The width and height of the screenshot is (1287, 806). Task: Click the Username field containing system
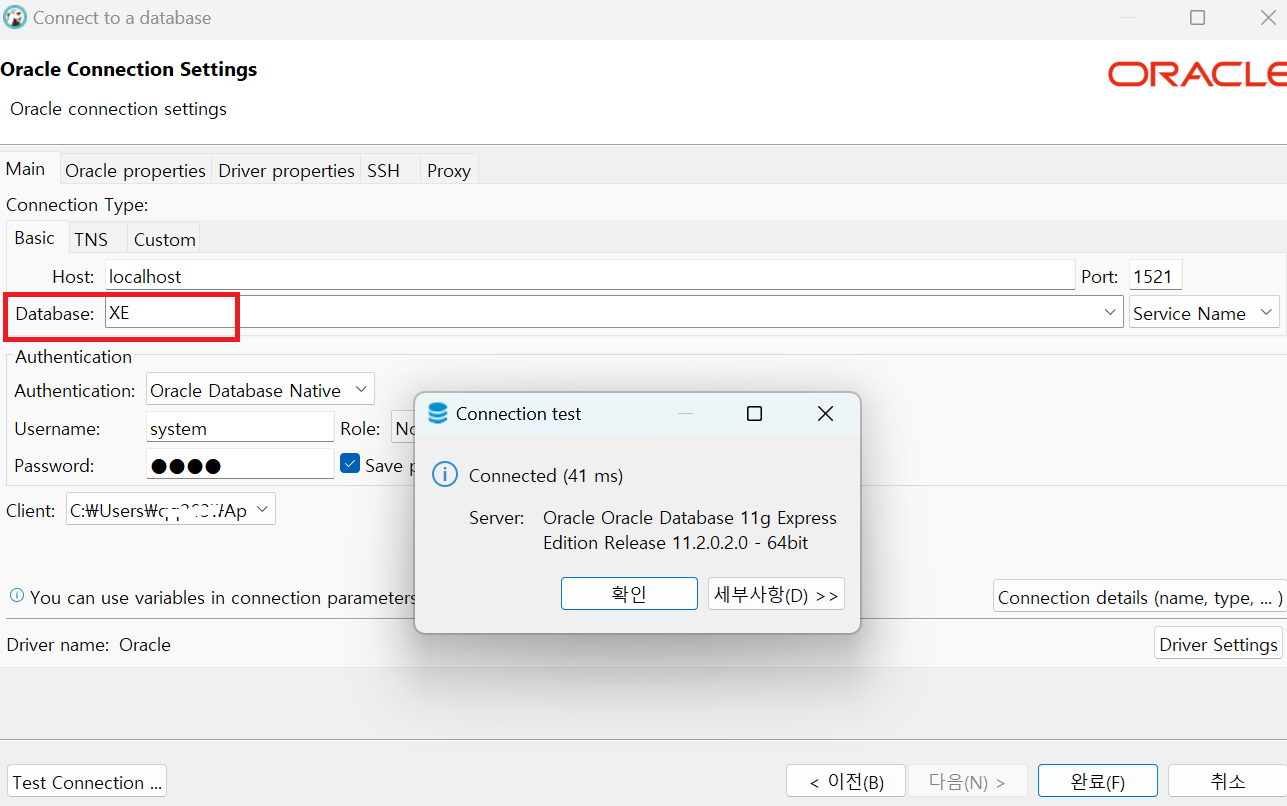(240, 428)
